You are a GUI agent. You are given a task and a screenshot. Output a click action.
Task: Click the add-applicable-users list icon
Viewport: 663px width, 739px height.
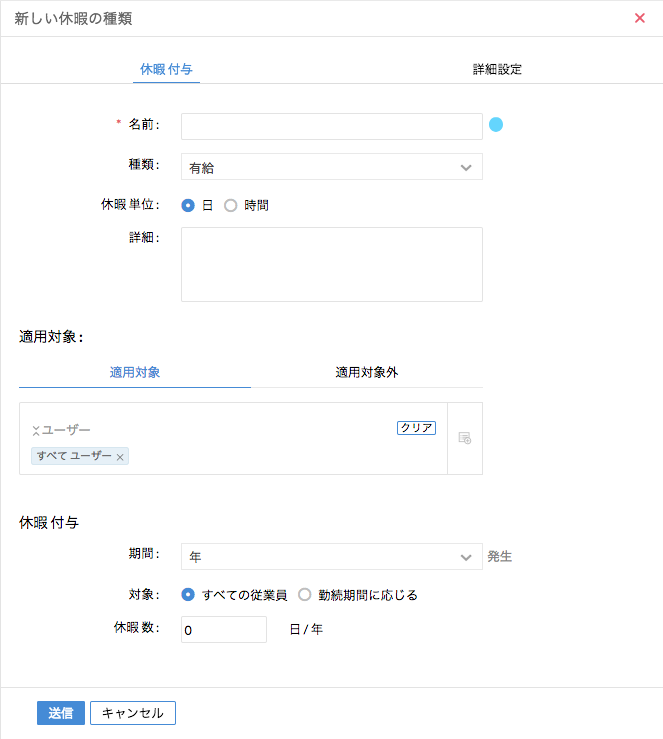point(465,438)
